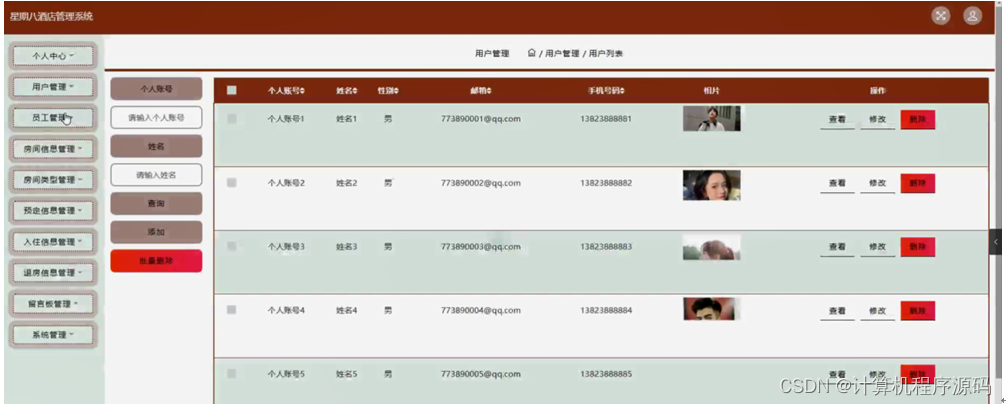Expand the 预定信息管理 sidebar menu
1006x405 pixels.
tap(53, 211)
